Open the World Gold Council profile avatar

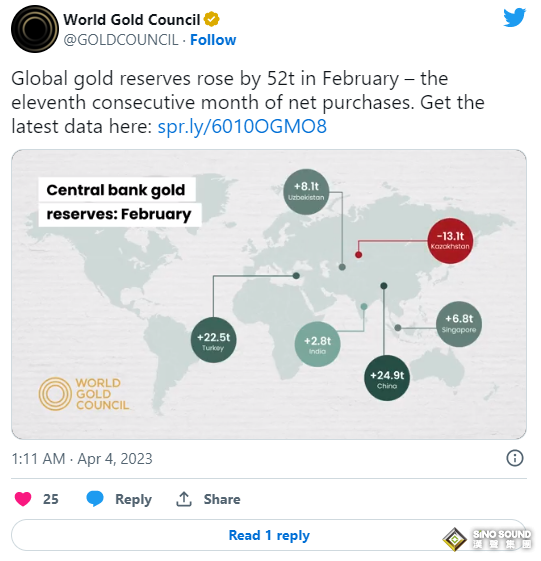pos(34,29)
